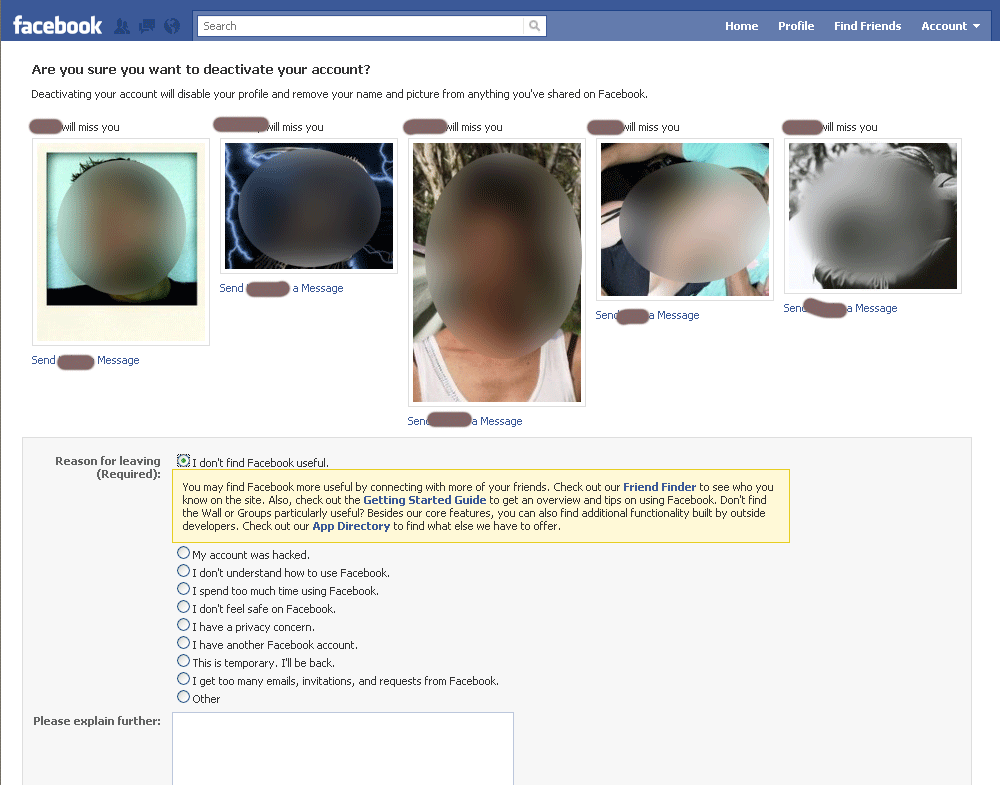Click the search magnifier button
The width and height of the screenshot is (1000, 785).
coord(535,26)
